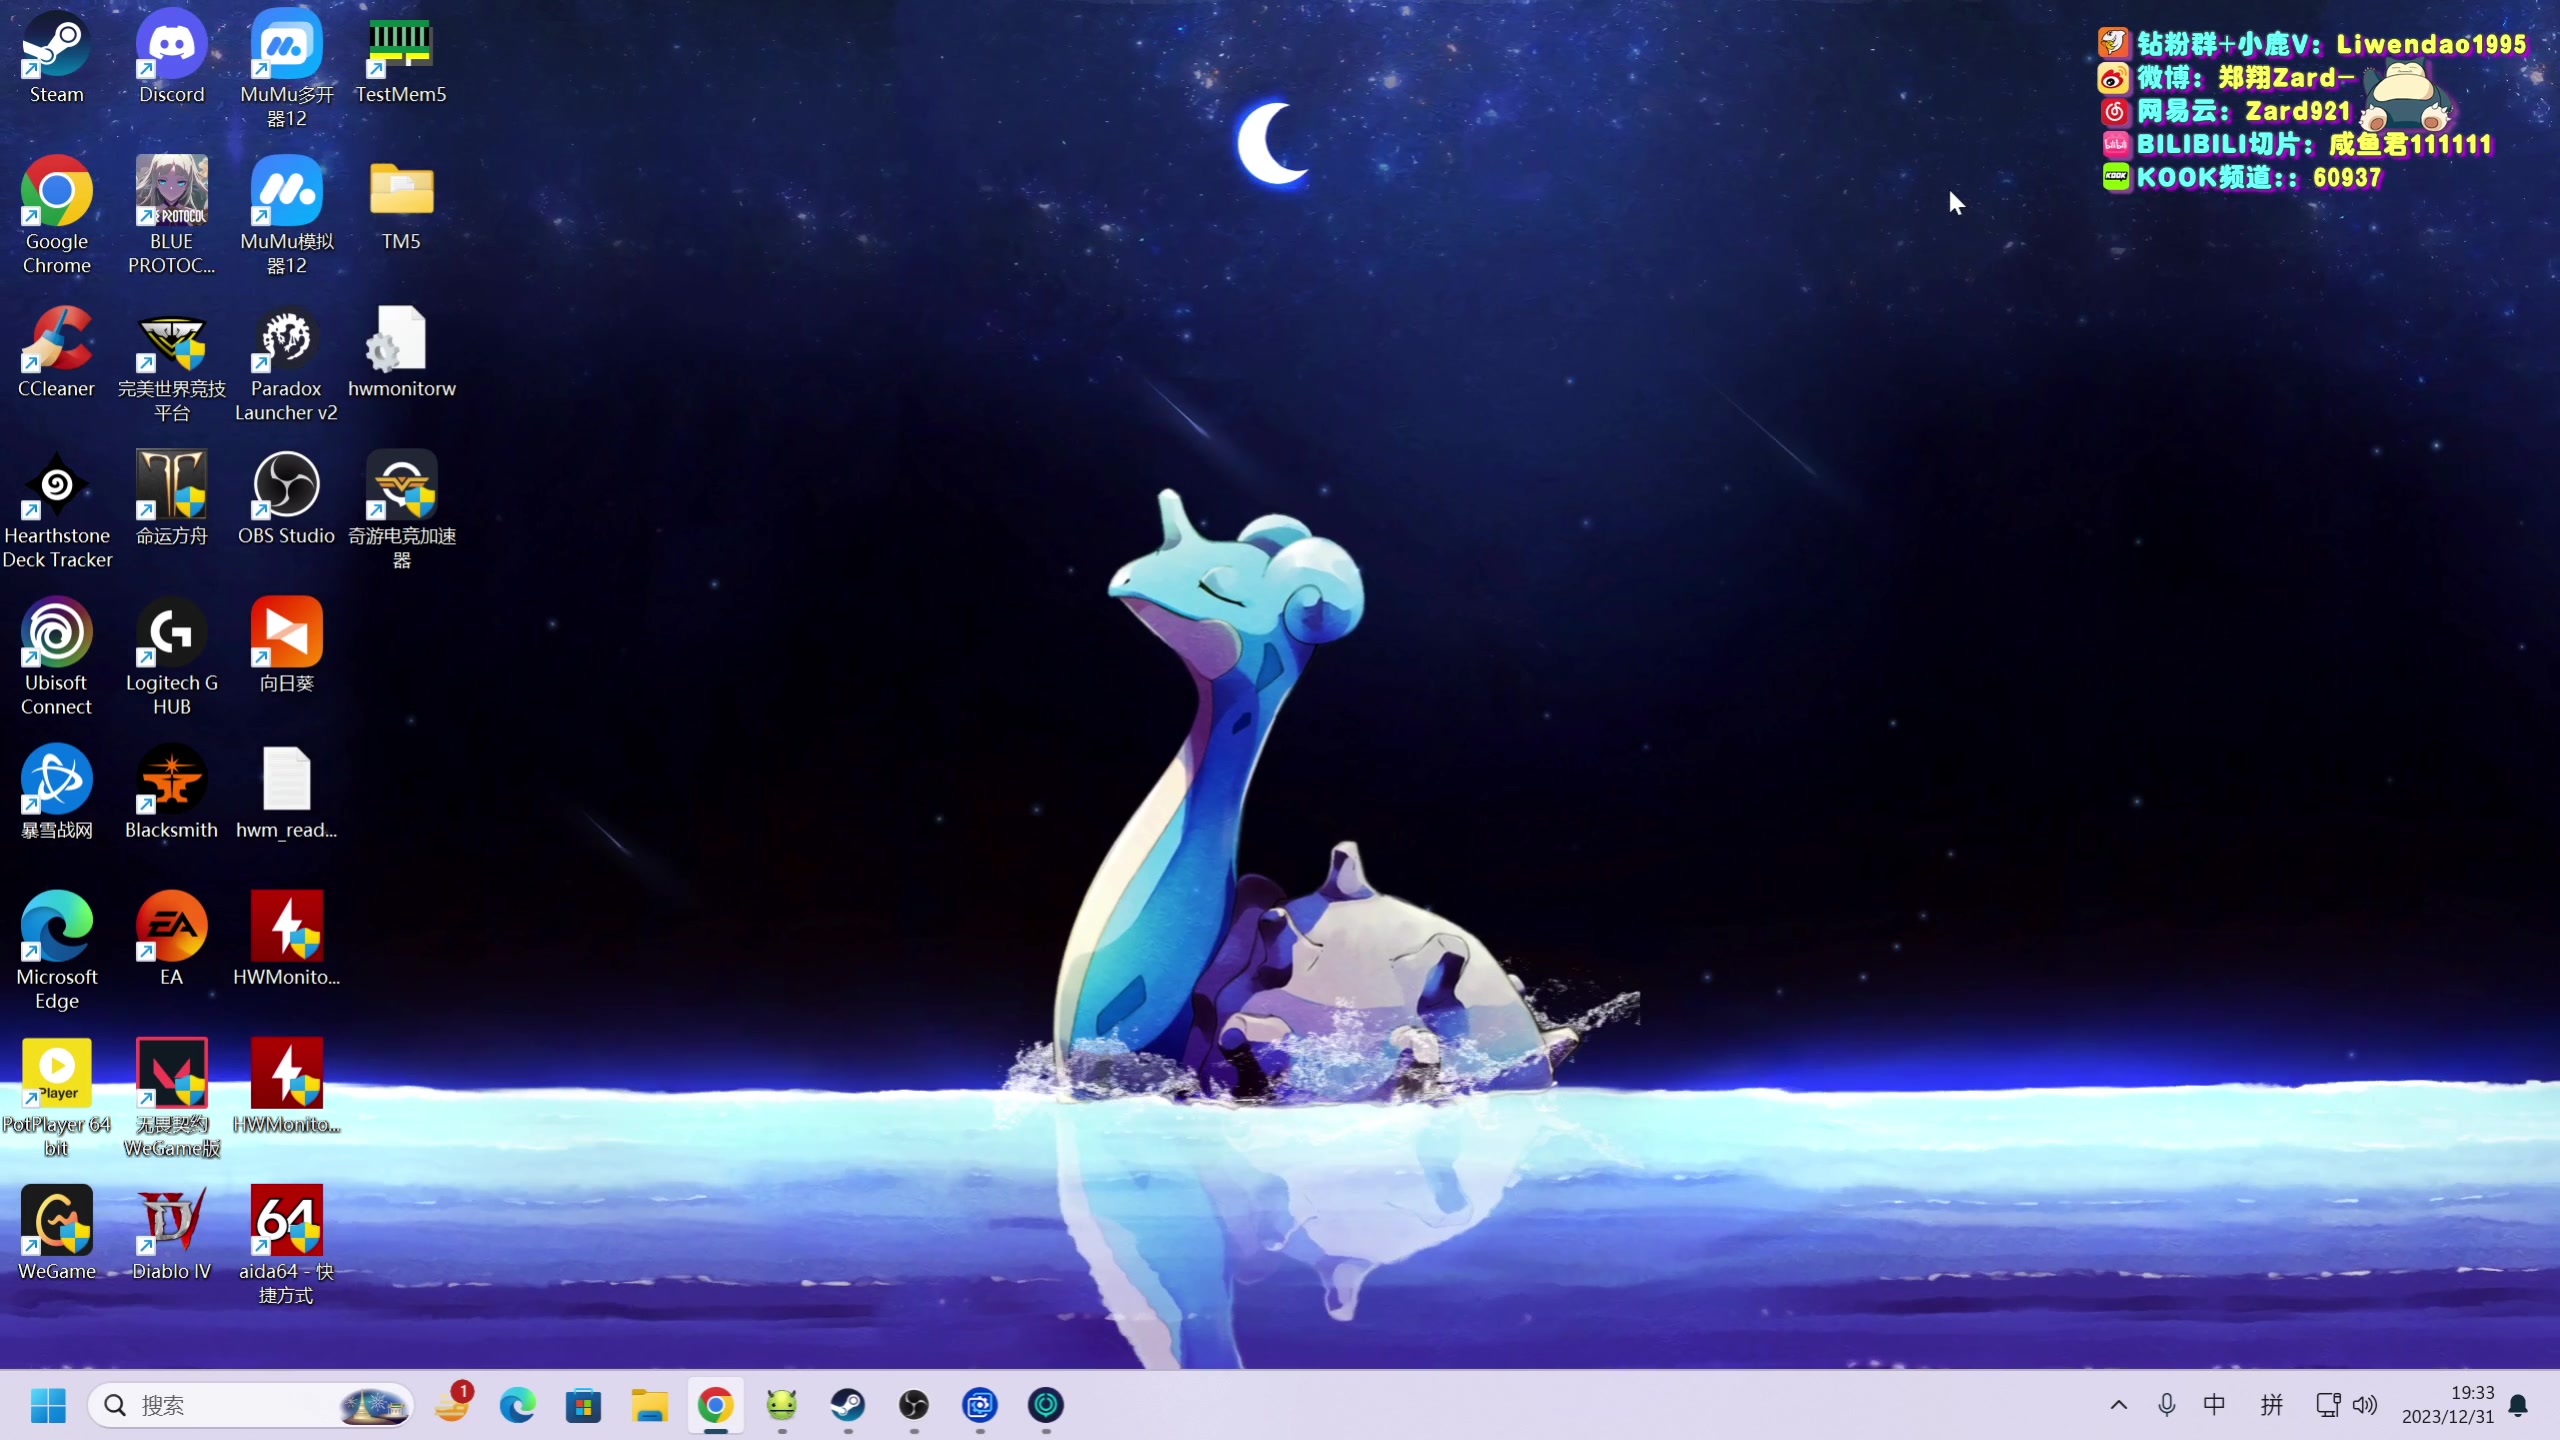Click the CCleaner desktop shortcut
Screen dimensions: 2560x1440
point(56,340)
